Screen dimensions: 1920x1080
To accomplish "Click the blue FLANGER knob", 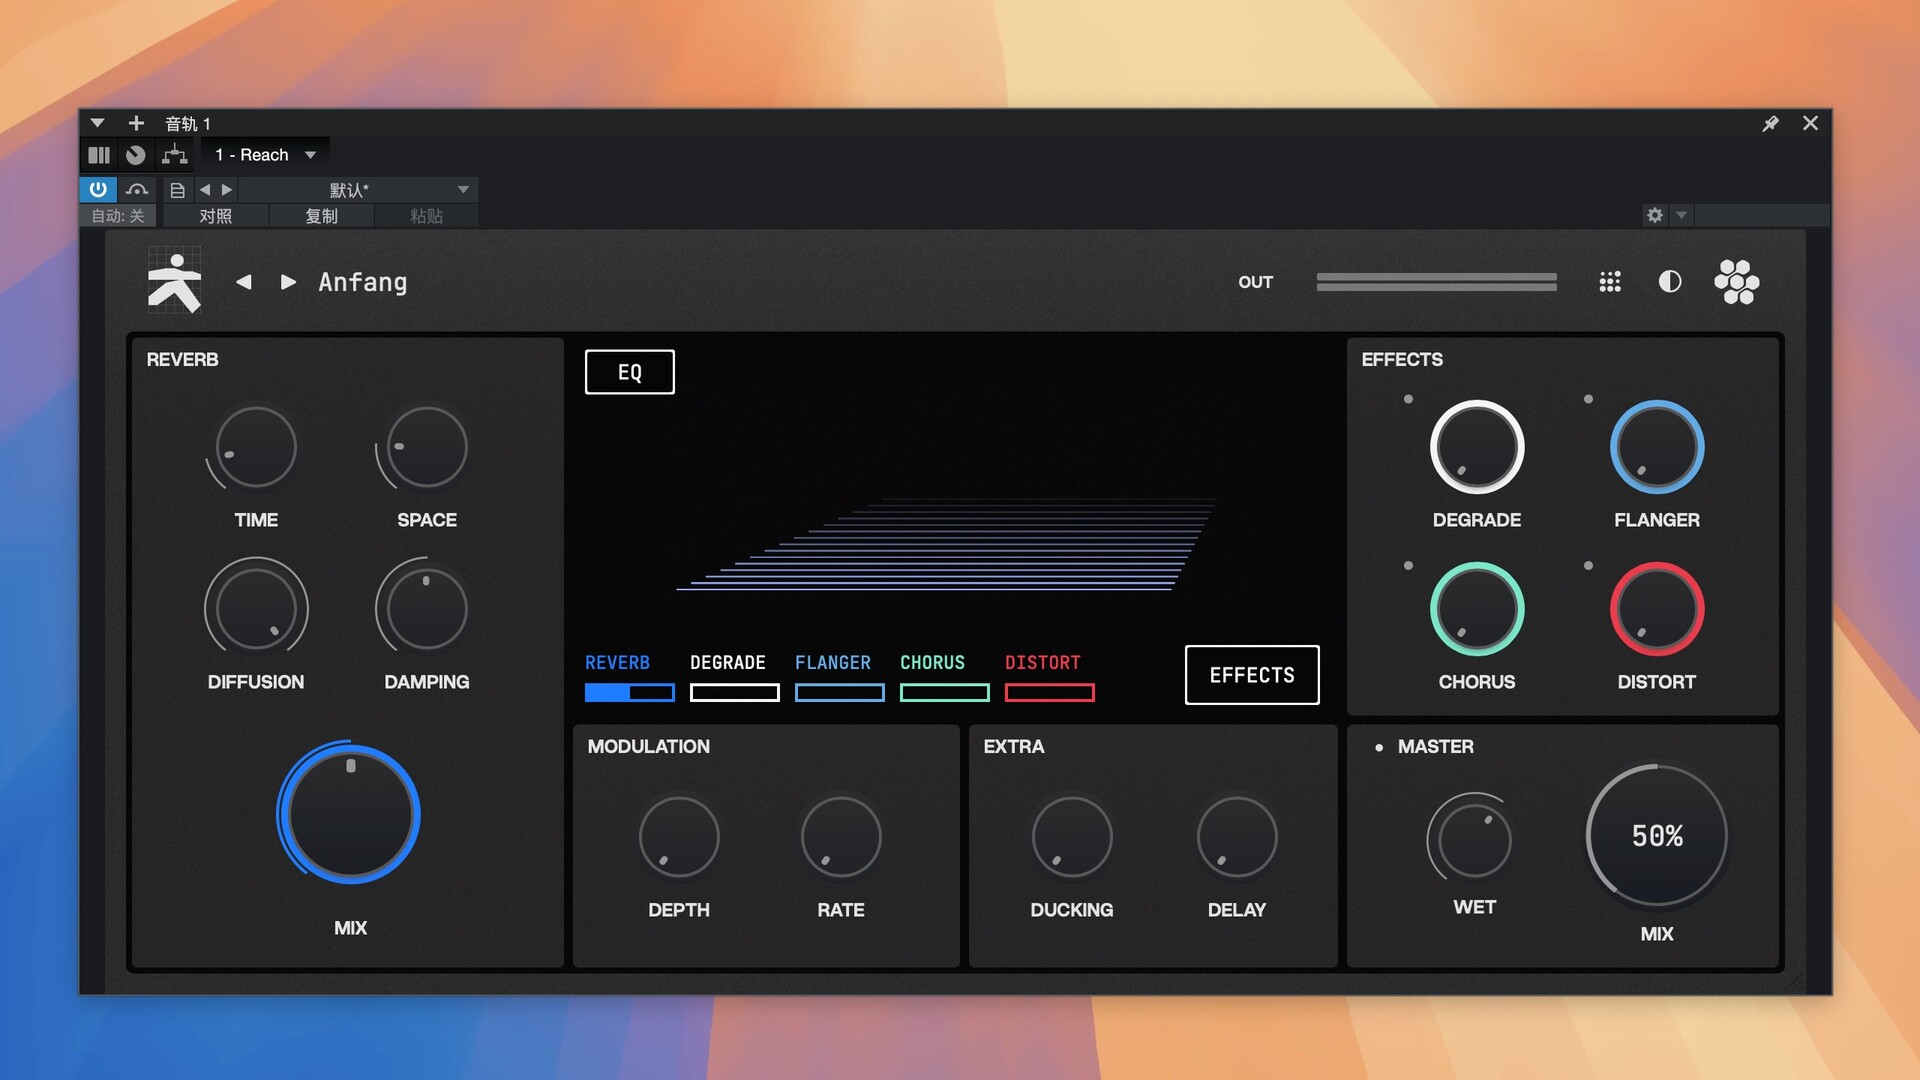I will tap(1657, 447).
